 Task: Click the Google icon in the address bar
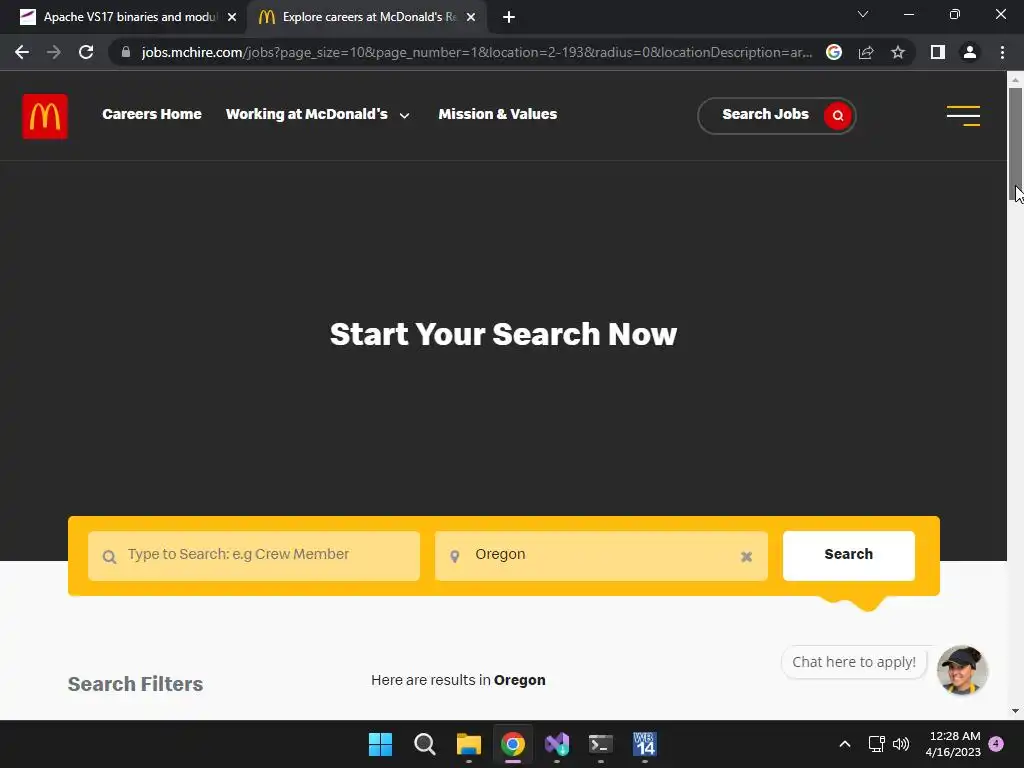pos(834,52)
